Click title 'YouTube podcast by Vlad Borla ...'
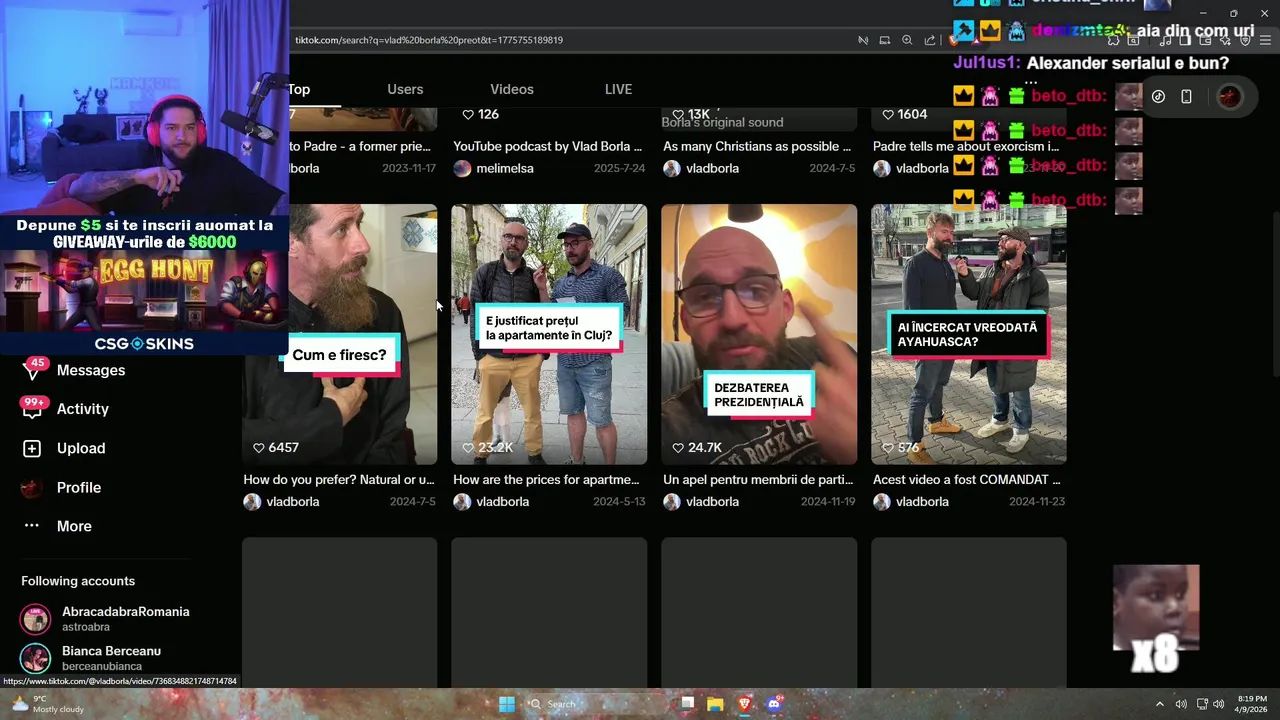 (548, 146)
